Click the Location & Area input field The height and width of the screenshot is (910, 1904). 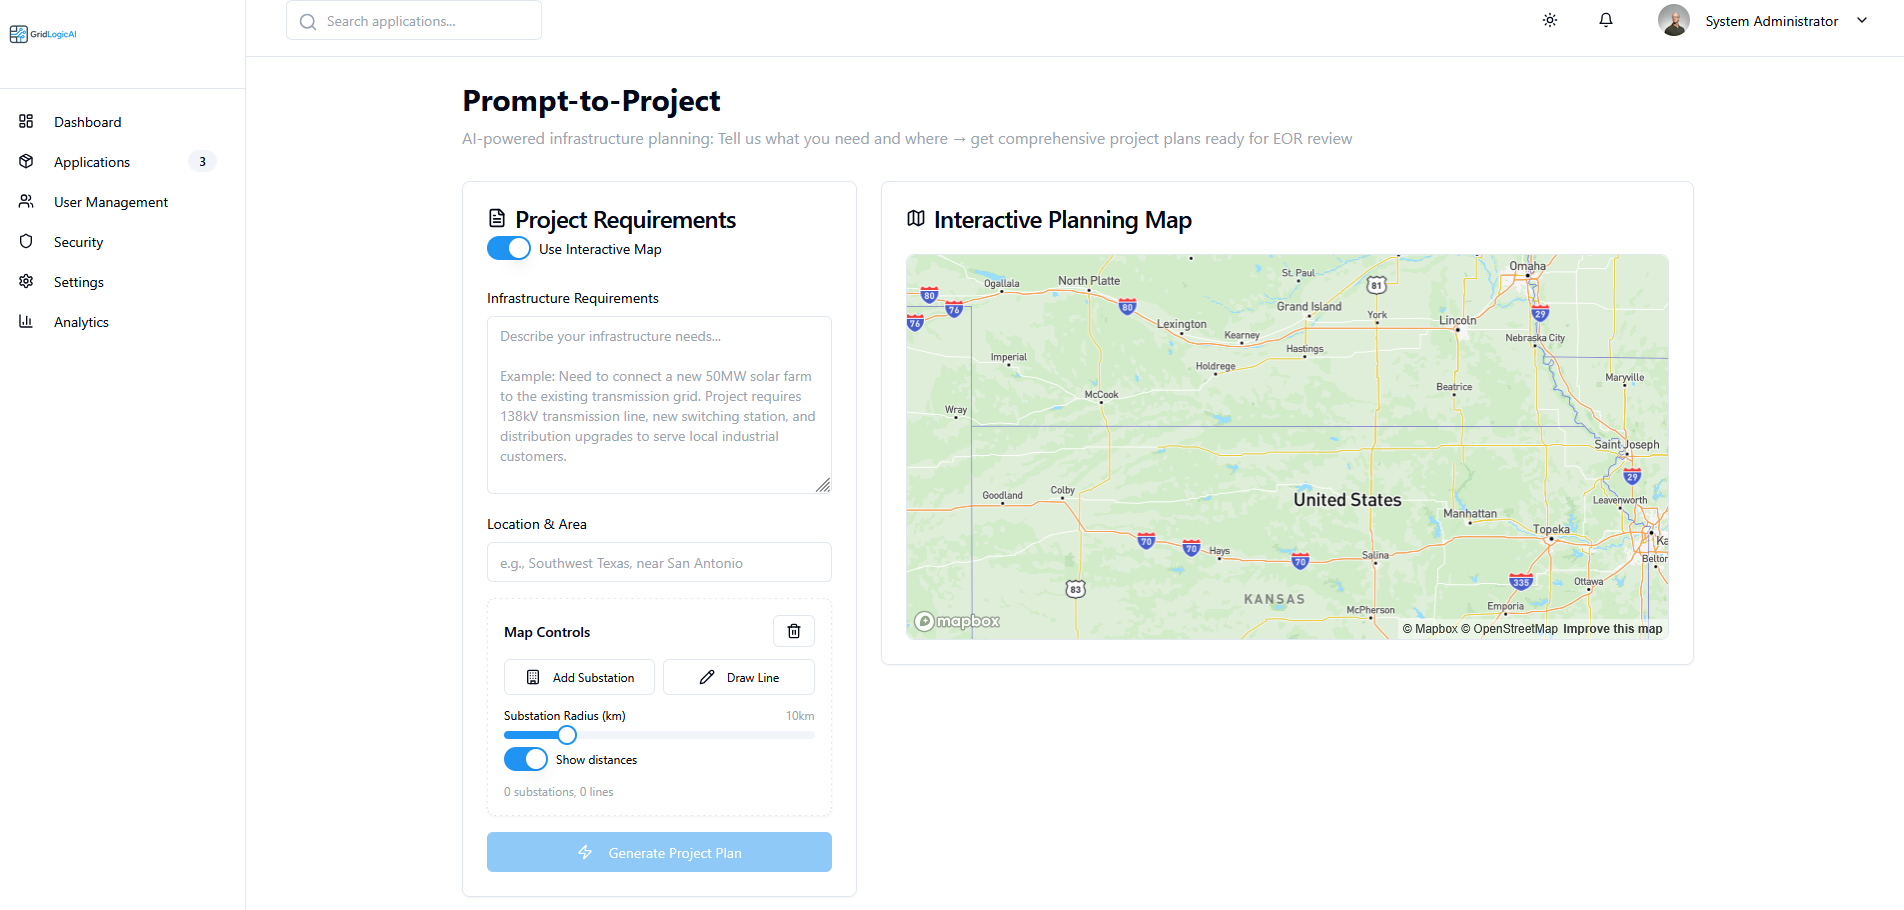pos(658,562)
